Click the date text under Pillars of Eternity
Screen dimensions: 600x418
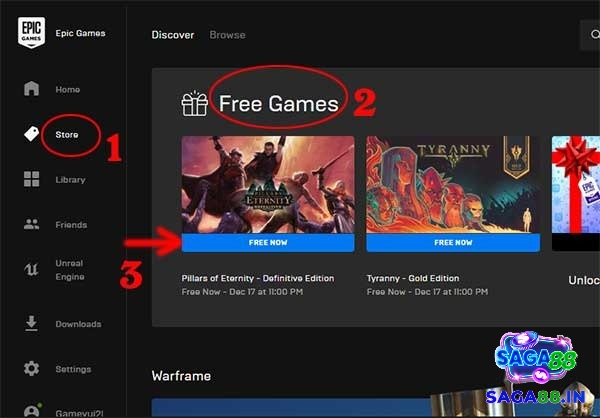coord(242,292)
